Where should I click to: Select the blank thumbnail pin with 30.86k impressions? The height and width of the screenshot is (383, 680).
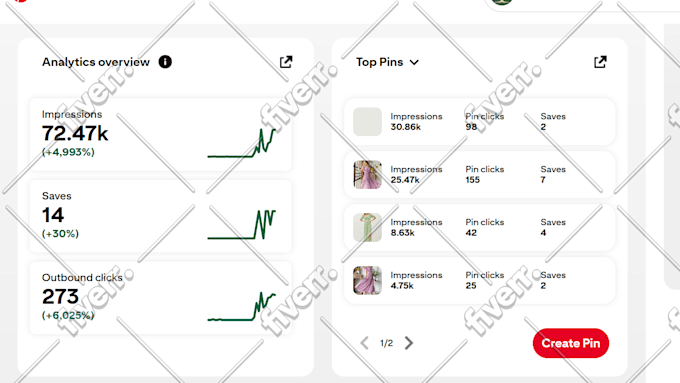[367, 122]
